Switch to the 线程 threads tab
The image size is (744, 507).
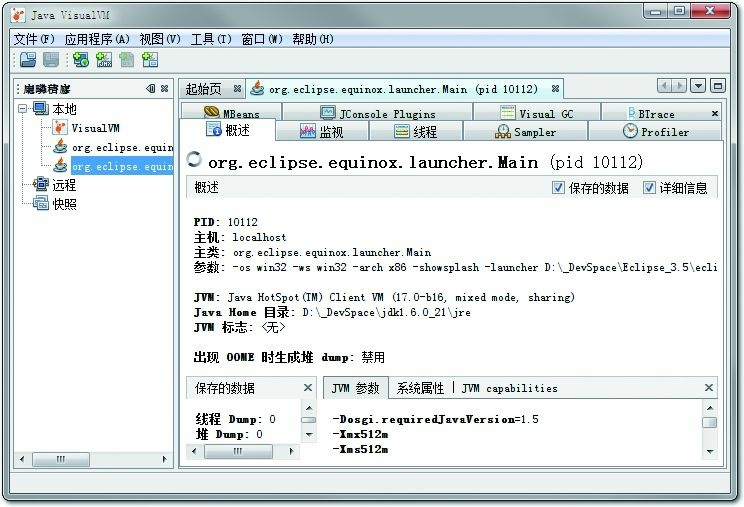[416, 131]
